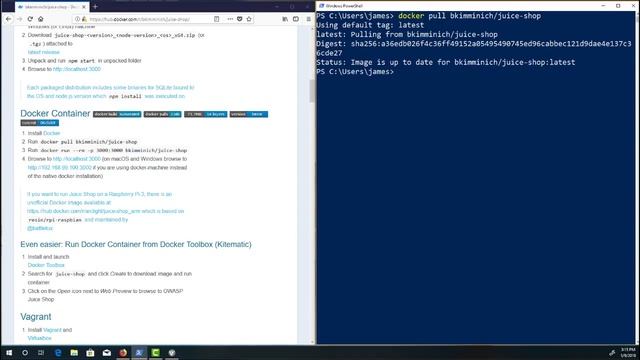Click the browser page vertical scrollbar
Image resolution: width=640 pixels, height=360 pixels.
(312, 92)
